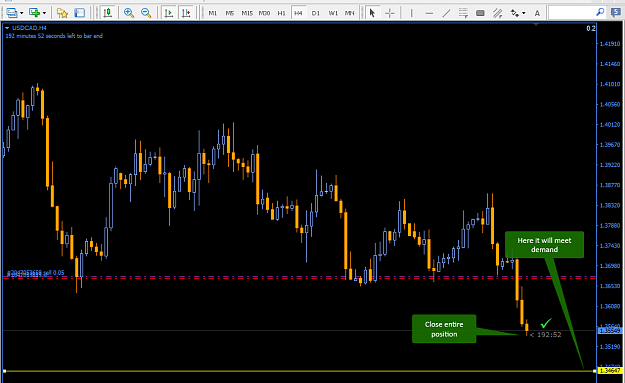Pick the Fibonacci retracement tool

(463, 13)
